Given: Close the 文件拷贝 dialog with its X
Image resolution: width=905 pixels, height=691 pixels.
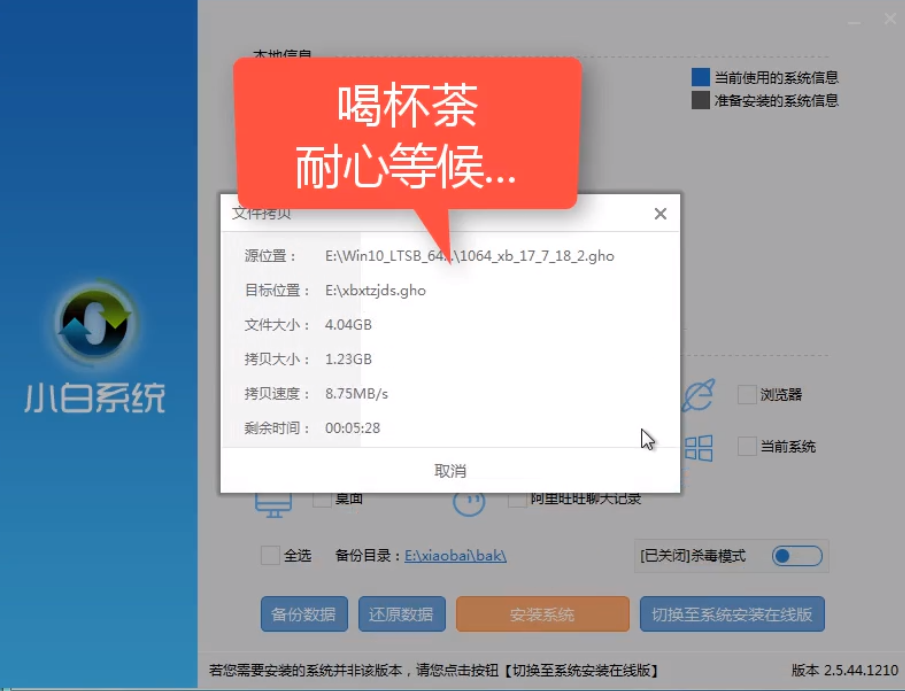Looking at the screenshot, I should [x=660, y=213].
